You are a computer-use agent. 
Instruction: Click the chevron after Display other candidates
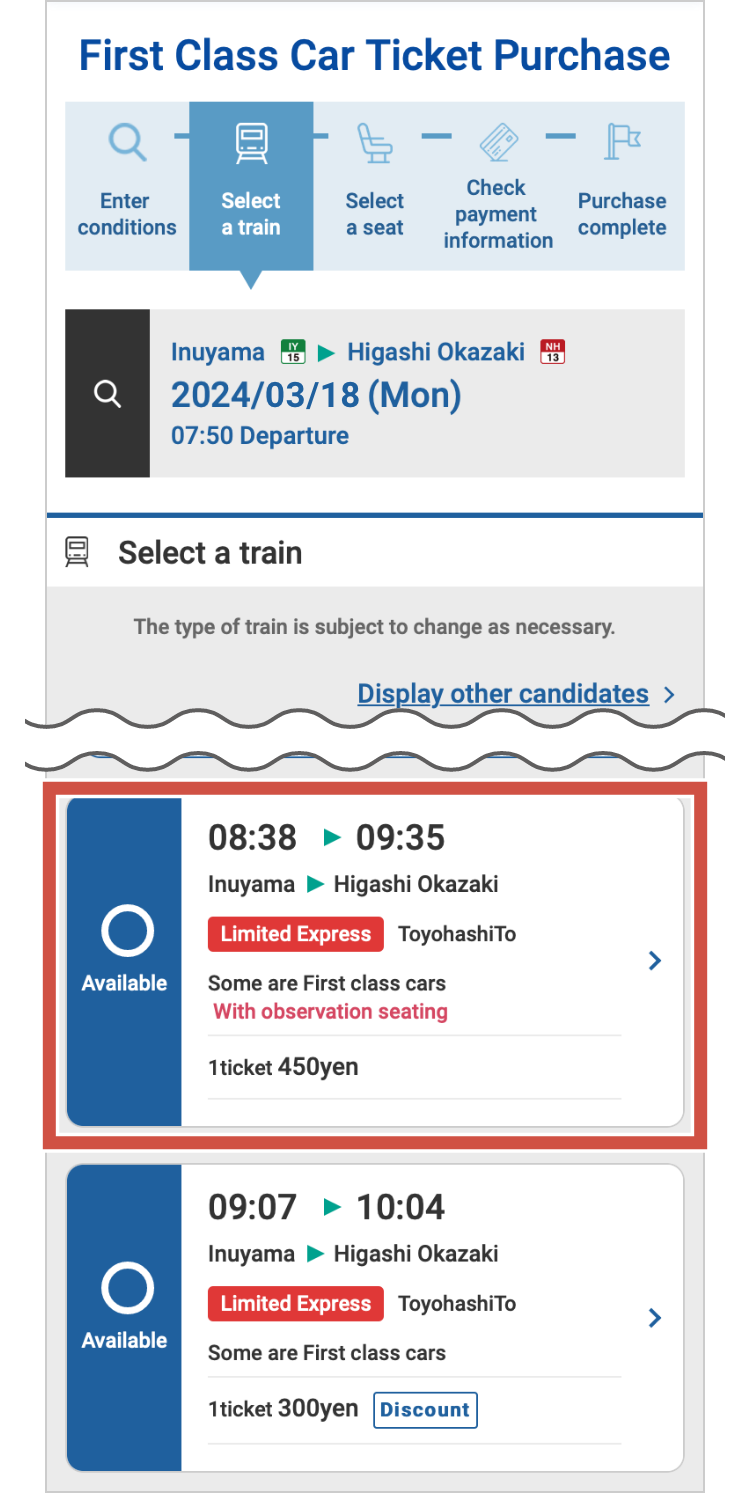pyautogui.click(x=669, y=695)
